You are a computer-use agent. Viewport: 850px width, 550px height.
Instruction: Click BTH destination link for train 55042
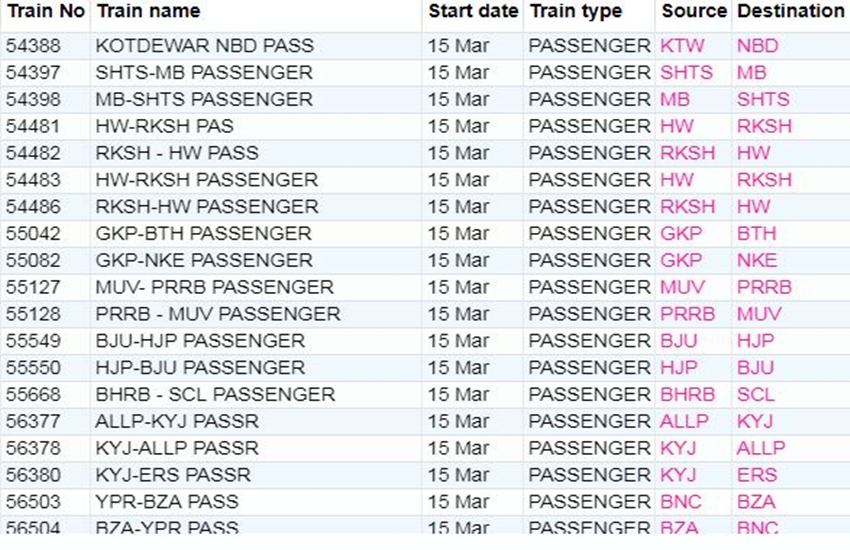click(756, 234)
